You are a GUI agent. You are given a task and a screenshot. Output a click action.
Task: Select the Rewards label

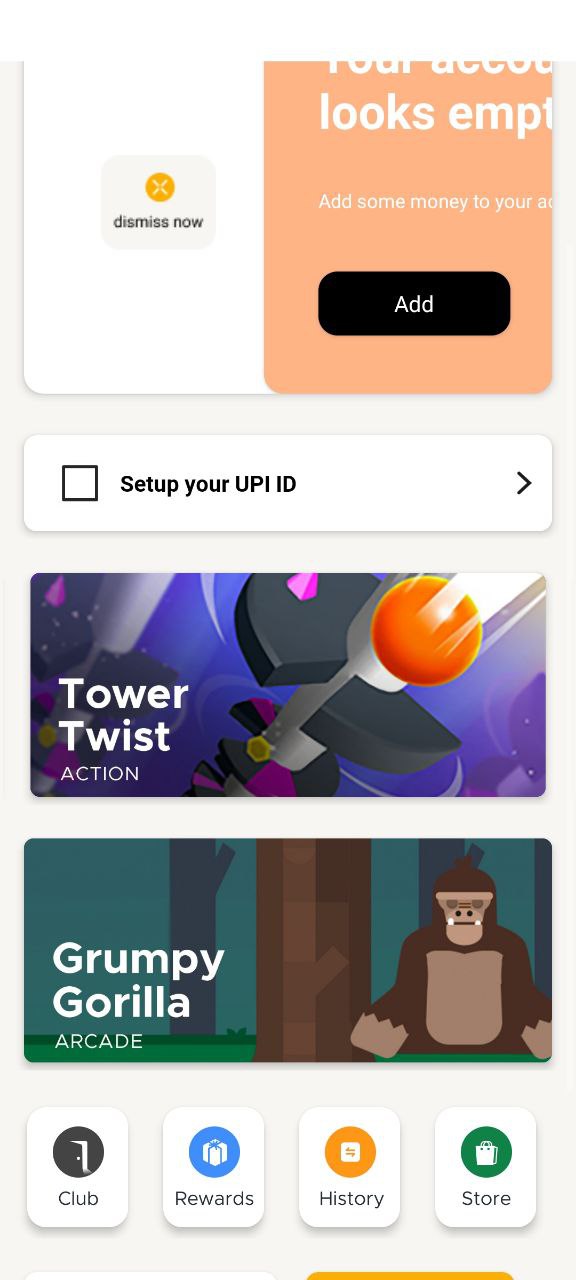(x=214, y=1198)
